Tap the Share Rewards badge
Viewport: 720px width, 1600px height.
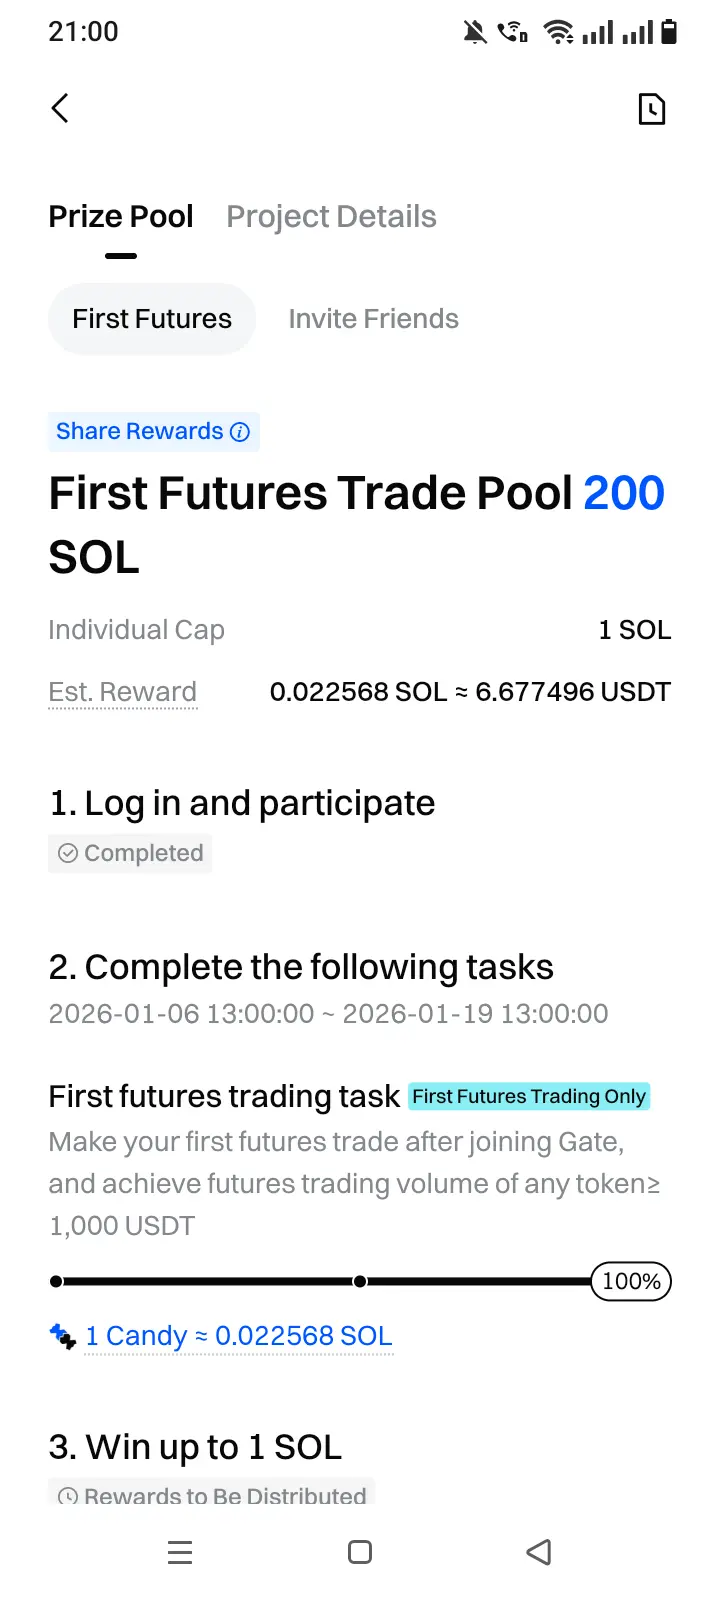coord(140,432)
